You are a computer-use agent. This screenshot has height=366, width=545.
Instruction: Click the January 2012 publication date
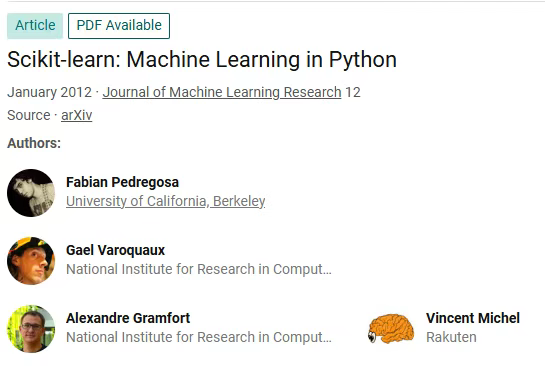pos(49,92)
